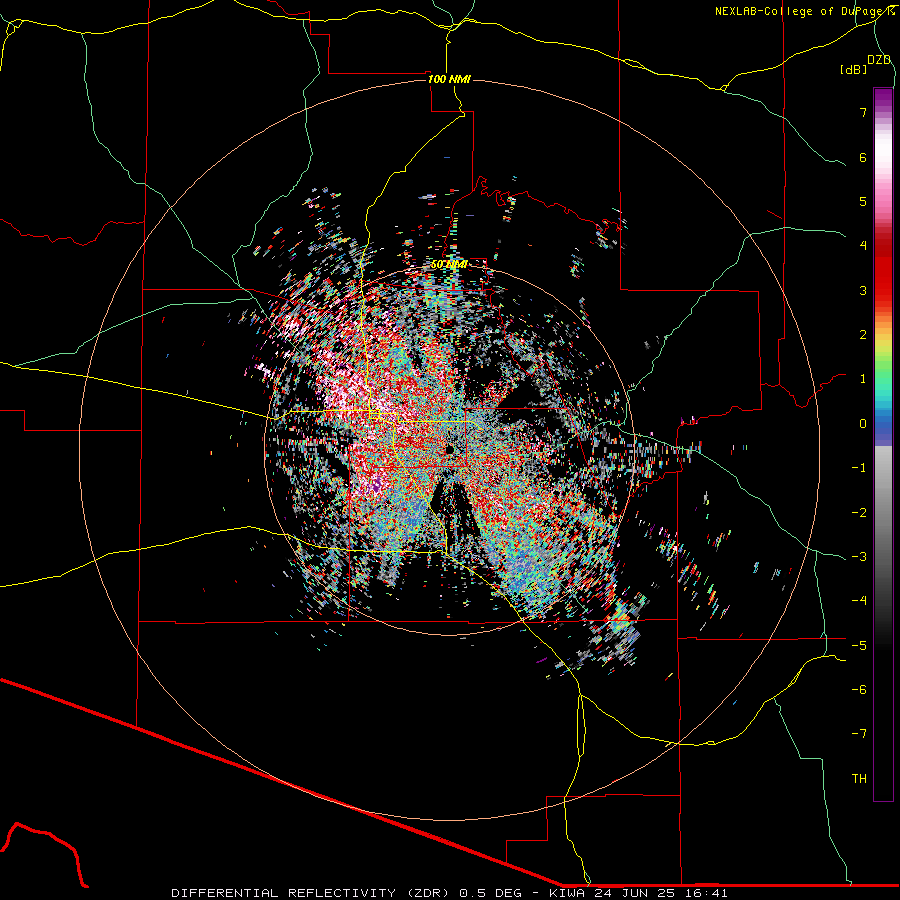The image size is (900, 900).
Task: Click the -4 value on color scale
Action: coord(859,601)
